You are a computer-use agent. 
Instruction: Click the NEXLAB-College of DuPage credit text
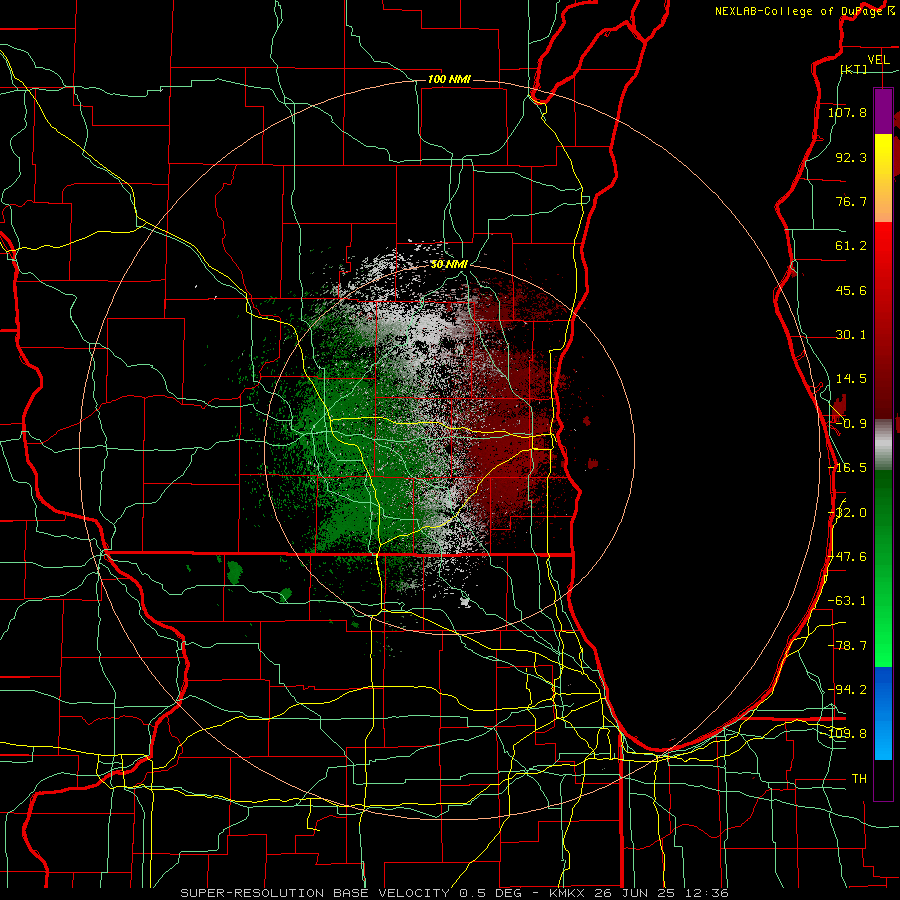coord(799,11)
